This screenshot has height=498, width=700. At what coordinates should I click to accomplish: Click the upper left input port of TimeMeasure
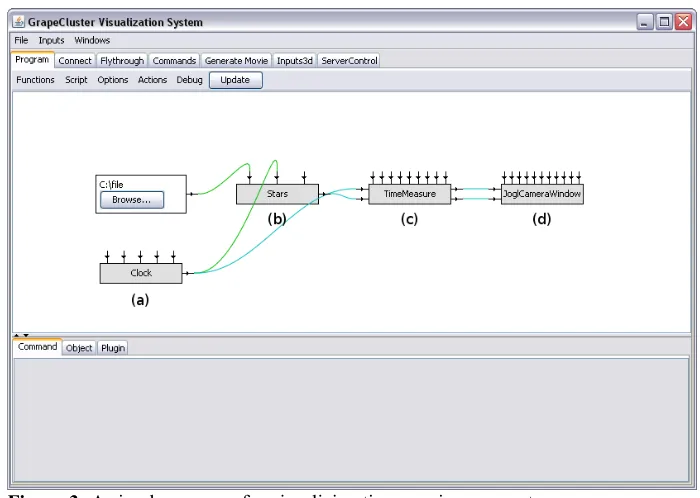point(362,189)
